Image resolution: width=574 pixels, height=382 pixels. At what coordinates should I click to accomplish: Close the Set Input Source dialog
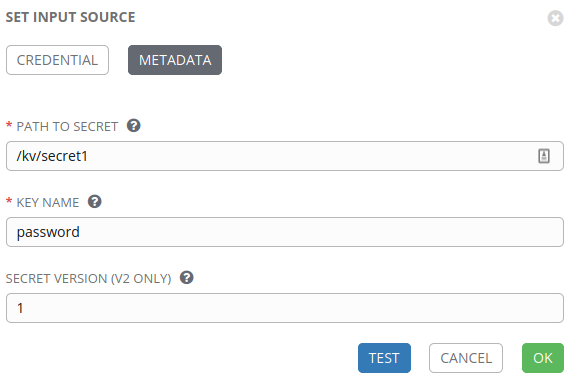coord(555,18)
